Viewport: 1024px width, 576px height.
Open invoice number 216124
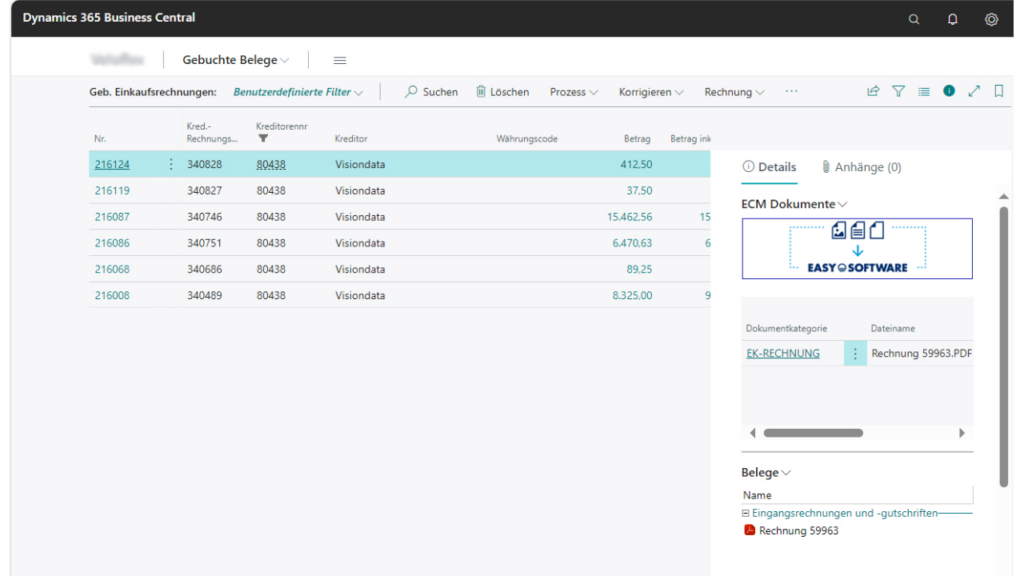coord(112,165)
